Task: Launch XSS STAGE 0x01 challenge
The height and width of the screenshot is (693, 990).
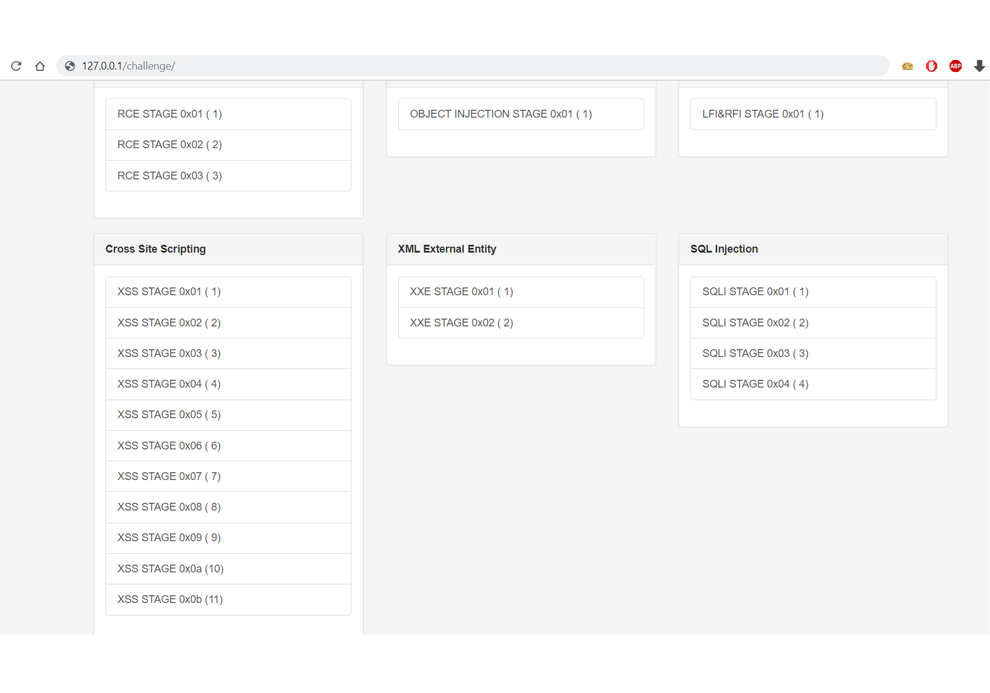Action: point(228,292)
